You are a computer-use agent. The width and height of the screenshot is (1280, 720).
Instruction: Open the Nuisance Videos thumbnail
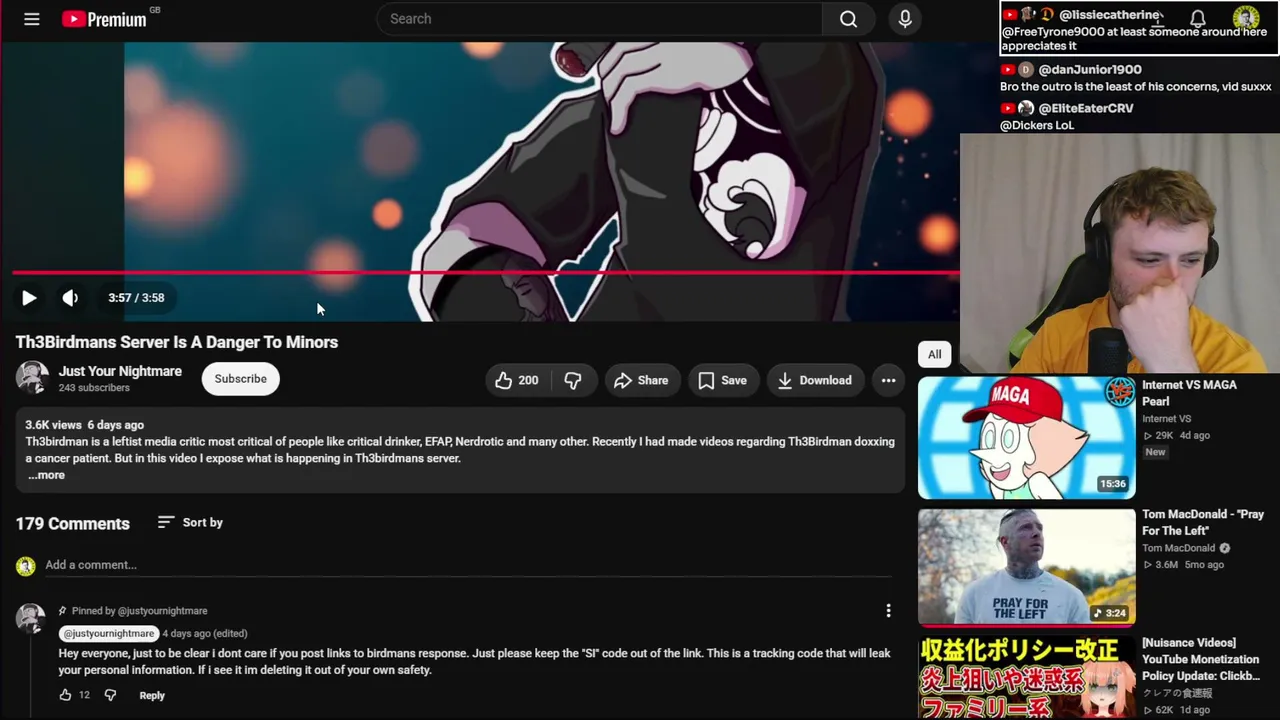pos(1027,678)
